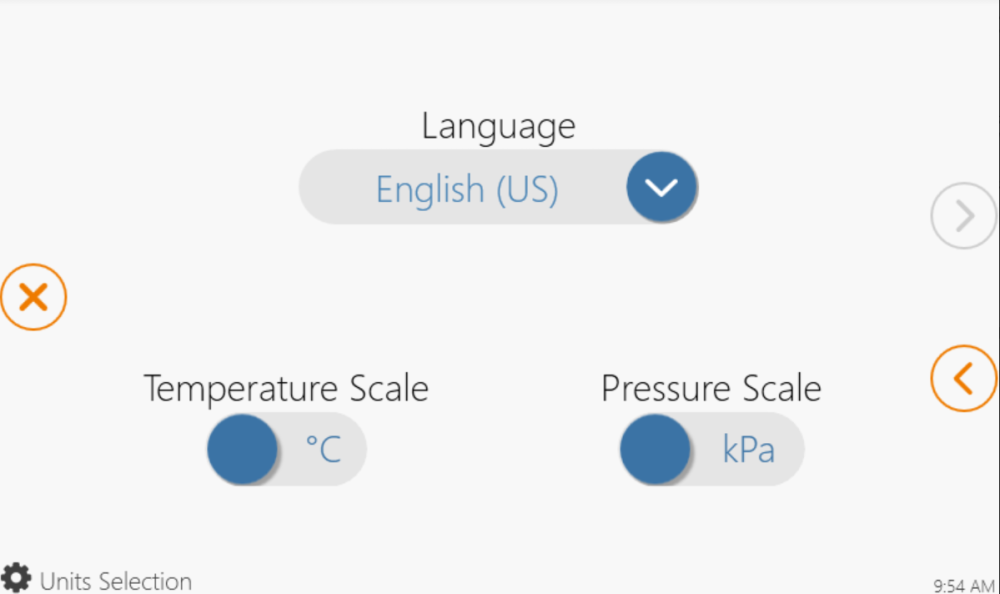This screenshot has height=594, width=1000.
Task: Tap the forward navigation circle icon
Action: (x=962, y=215)
